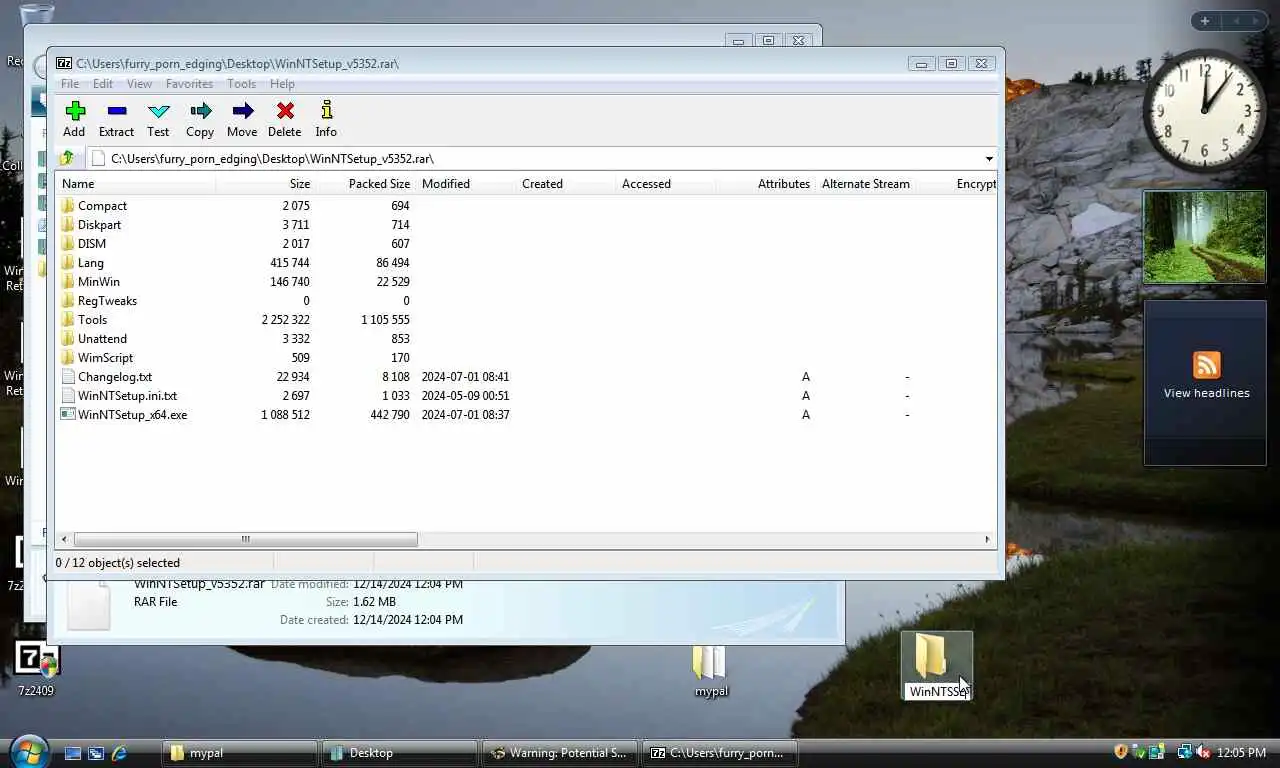Click the Move toolbar icon
1280x768 pixels.
tap(242, 111)
